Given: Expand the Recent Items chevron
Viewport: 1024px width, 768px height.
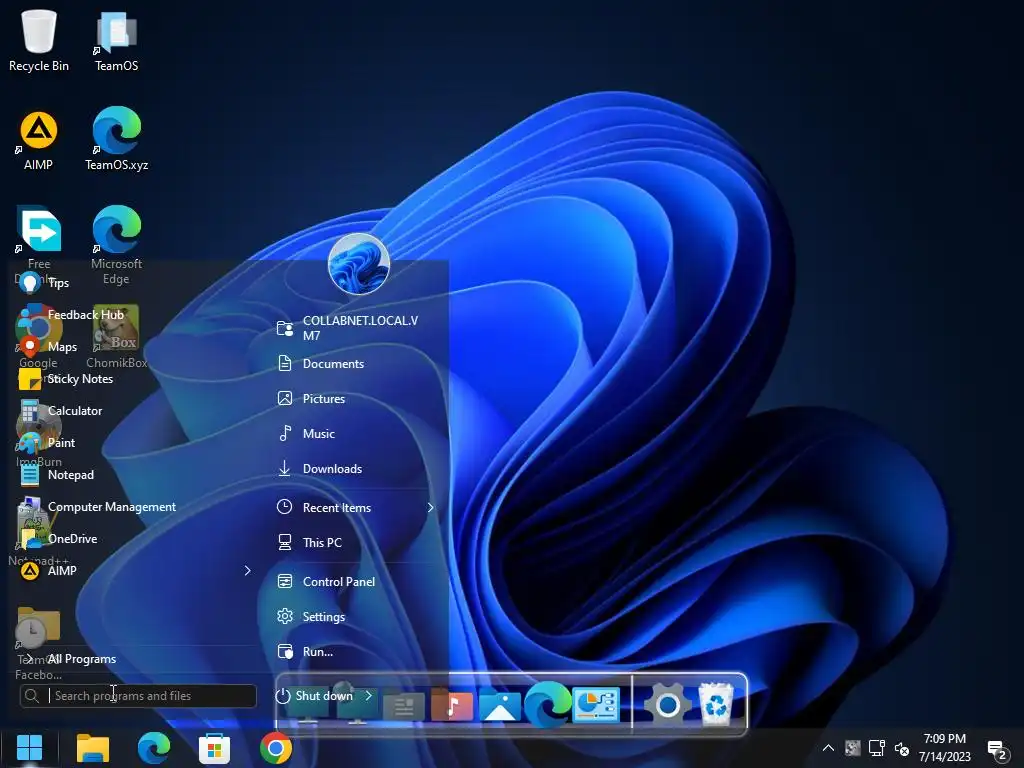Looking at the screenshot, I should (x=430, y=507).
